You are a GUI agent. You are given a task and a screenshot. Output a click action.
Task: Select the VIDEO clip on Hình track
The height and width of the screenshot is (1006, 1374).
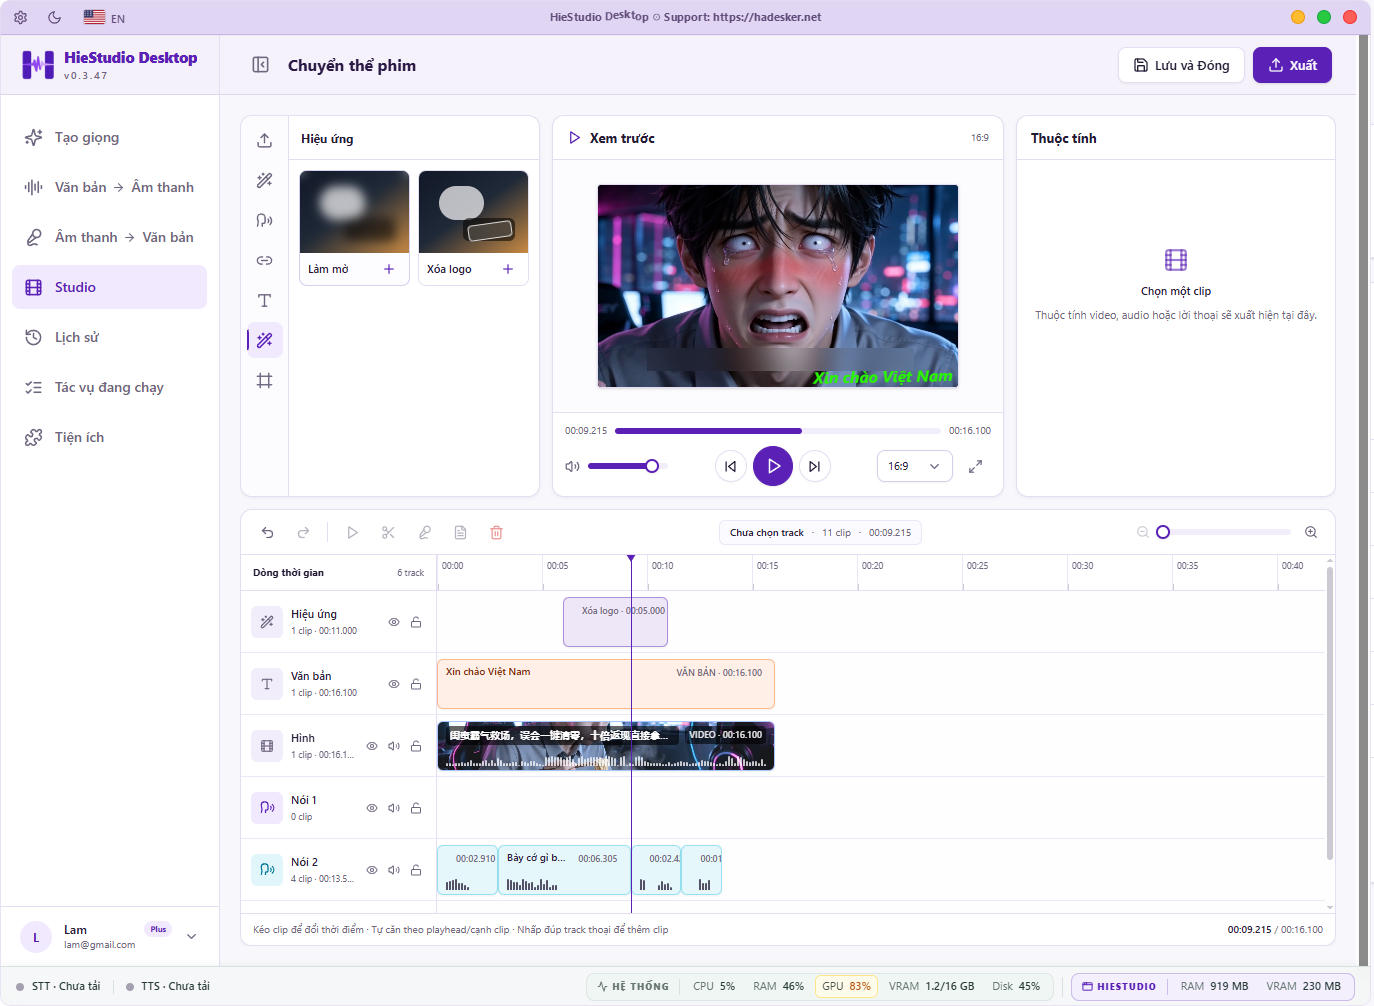tap(606, 746)
